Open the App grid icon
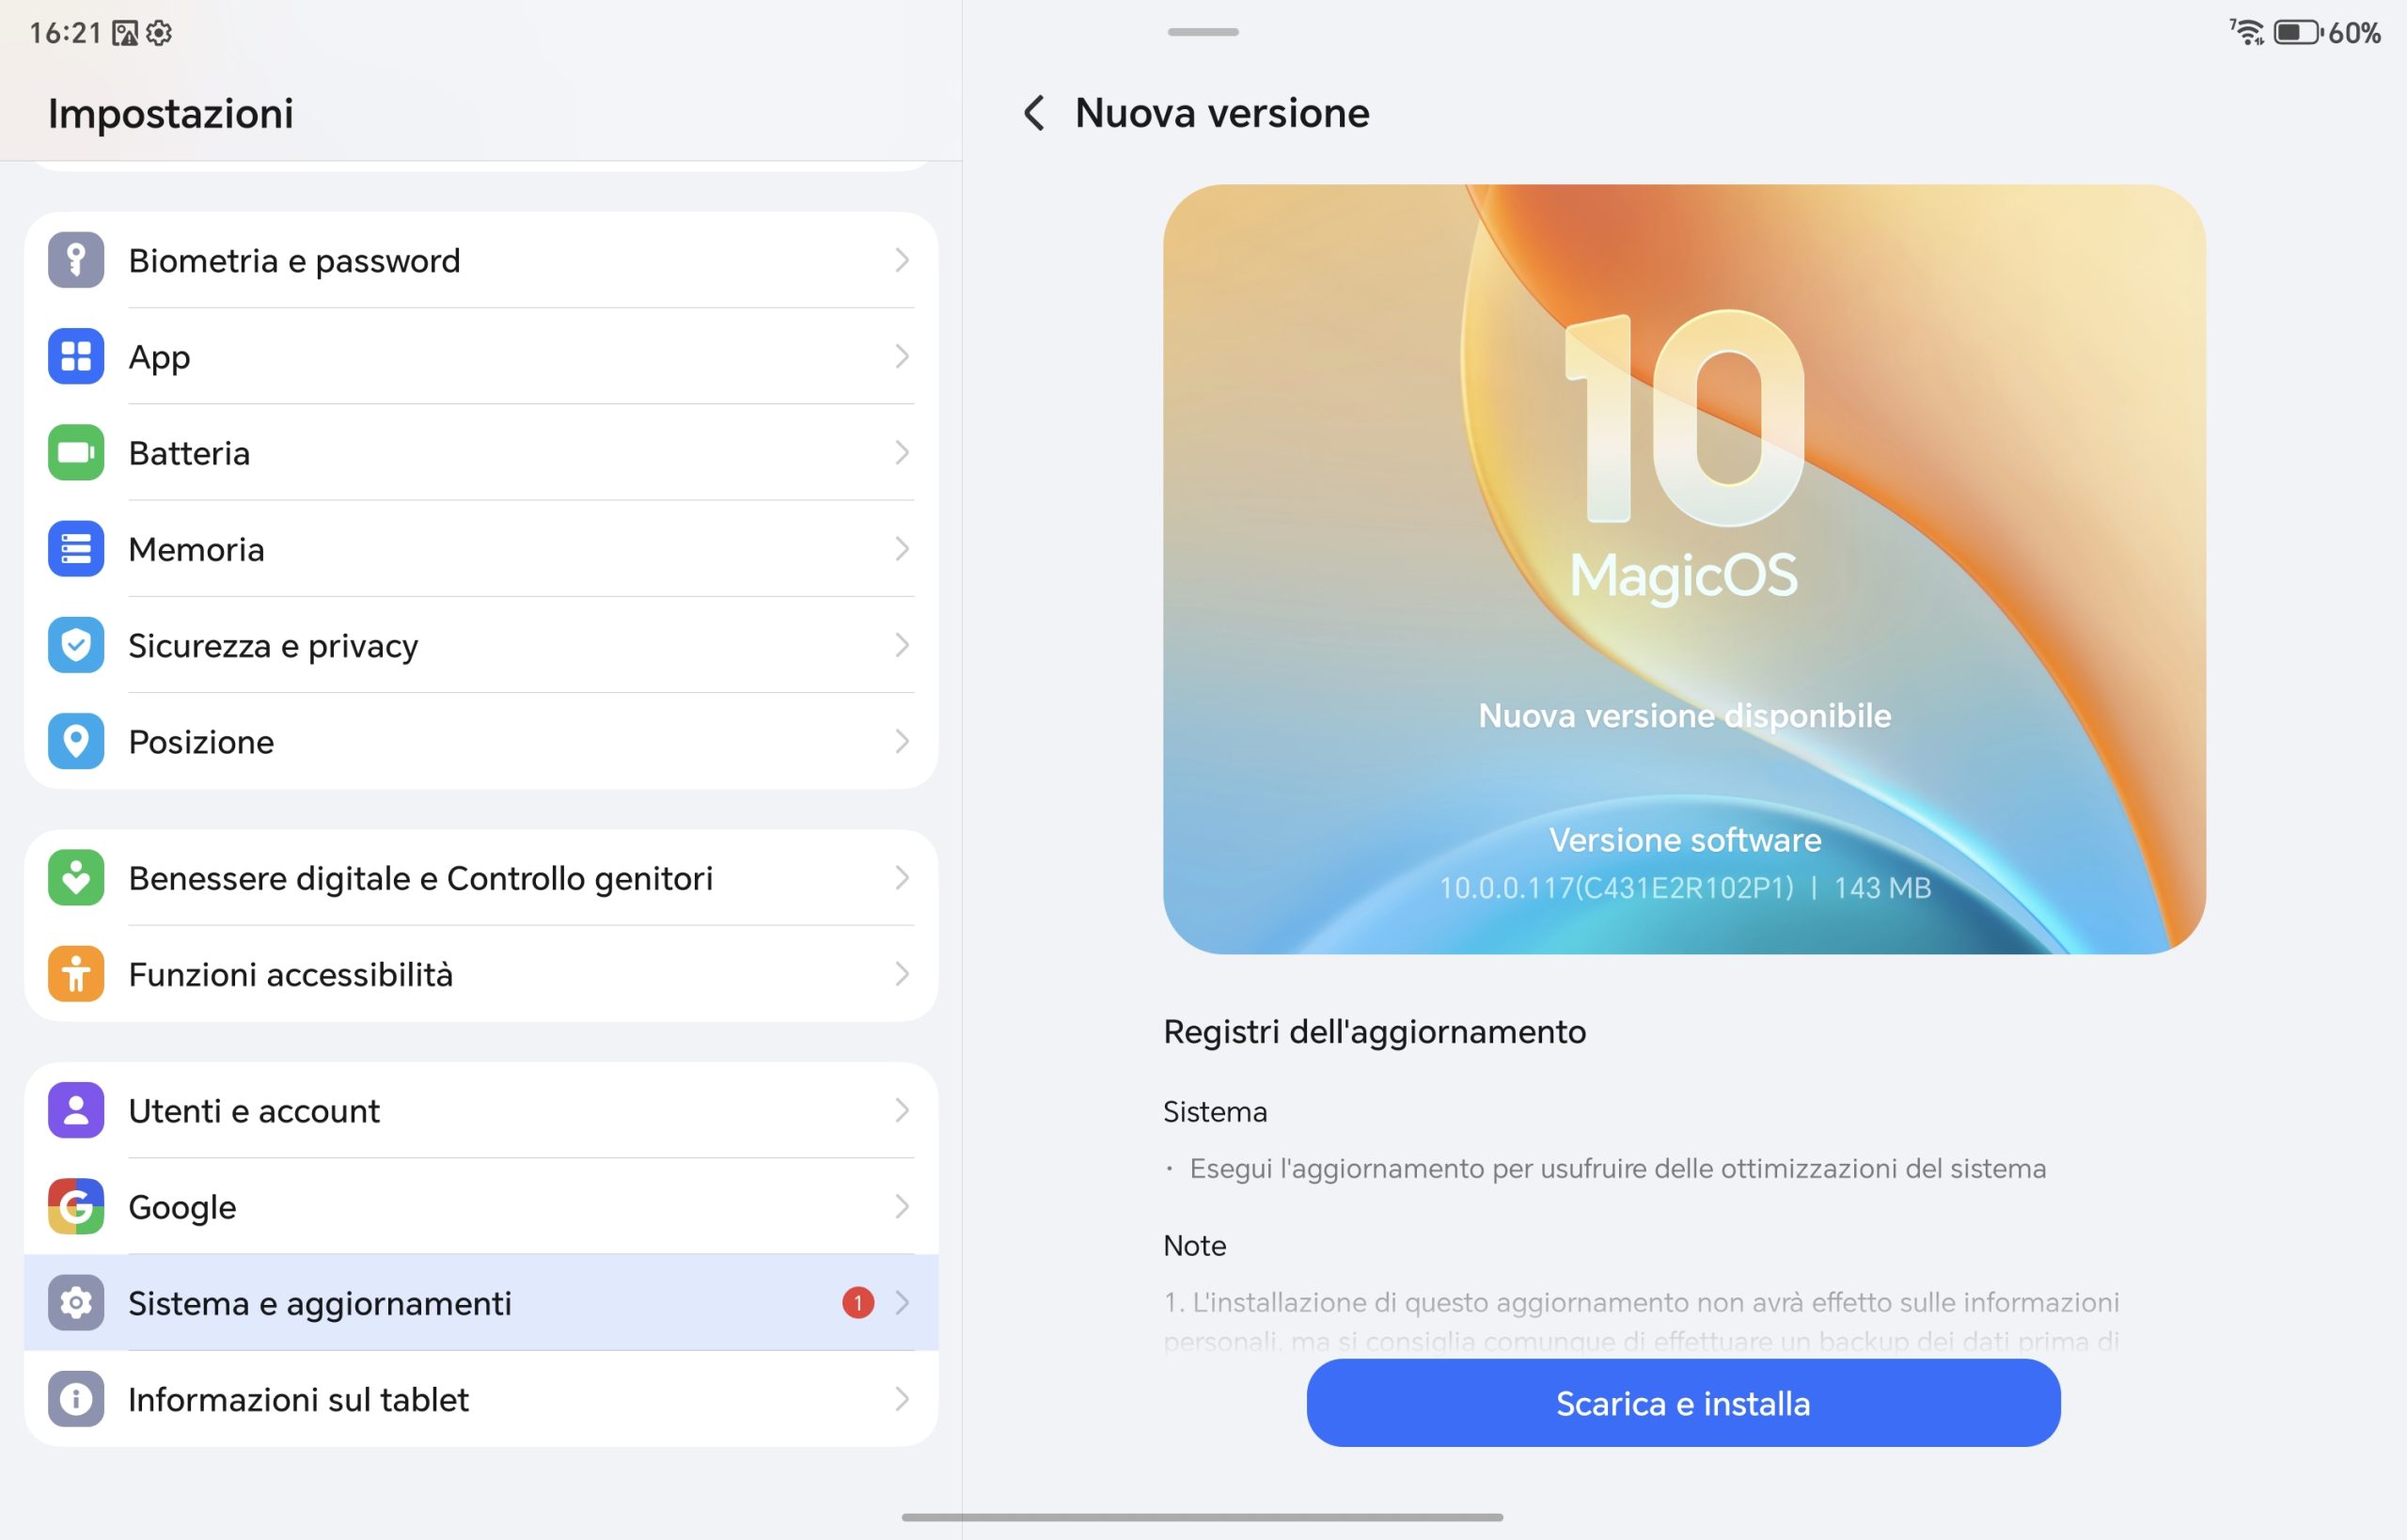 point(76,356)
